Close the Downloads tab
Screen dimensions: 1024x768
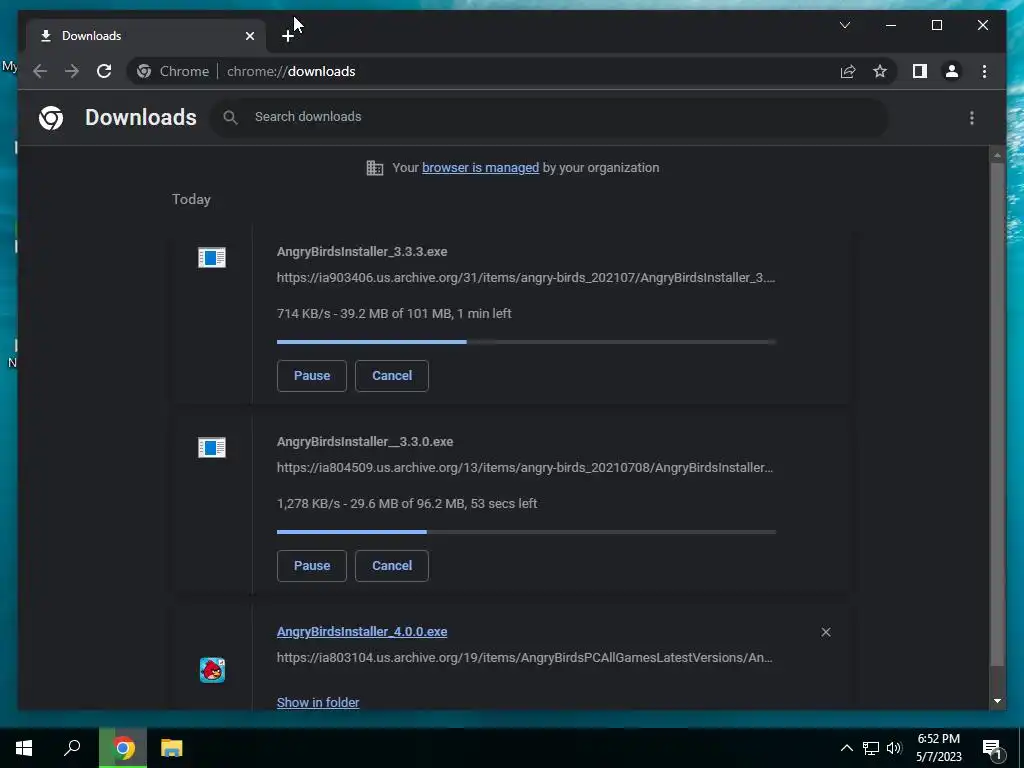point(249,36)
